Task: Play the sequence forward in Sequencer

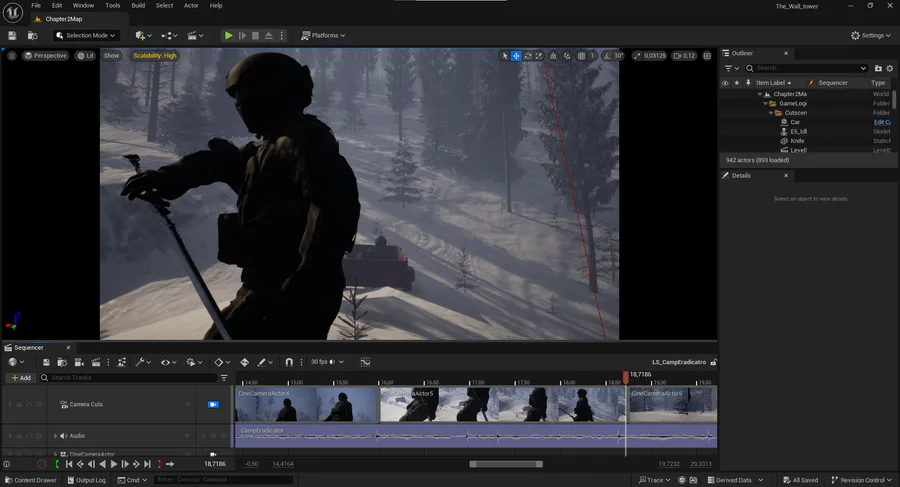Action: 114,464
